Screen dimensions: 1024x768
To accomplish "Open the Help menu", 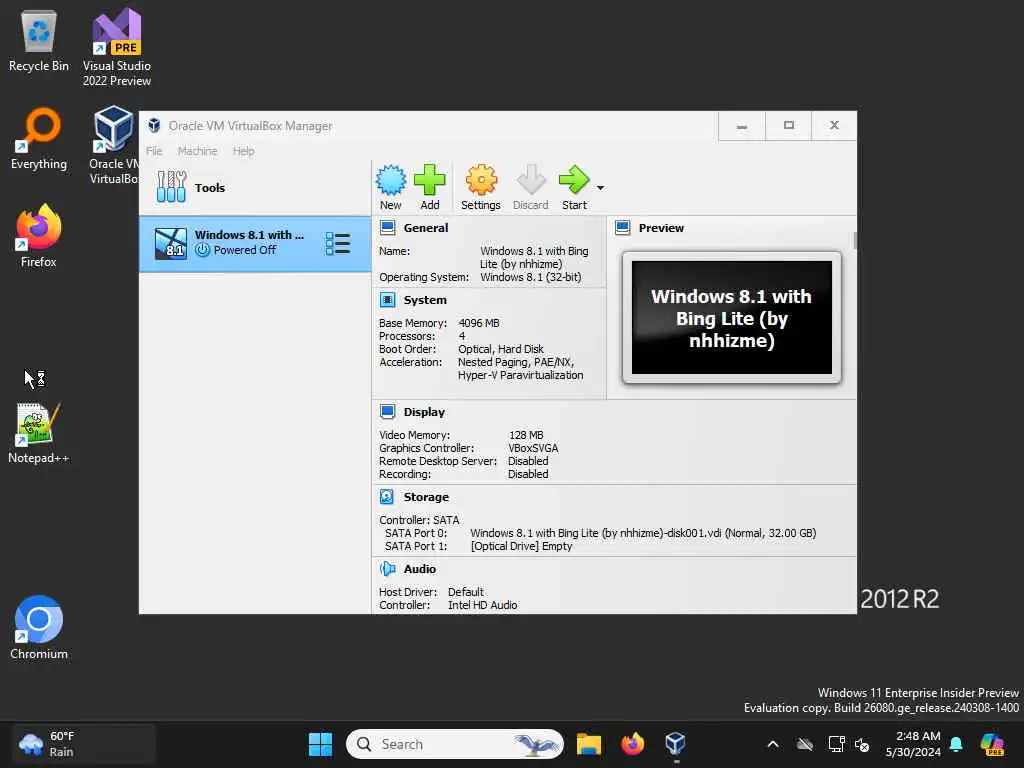I will click(244, 151).
